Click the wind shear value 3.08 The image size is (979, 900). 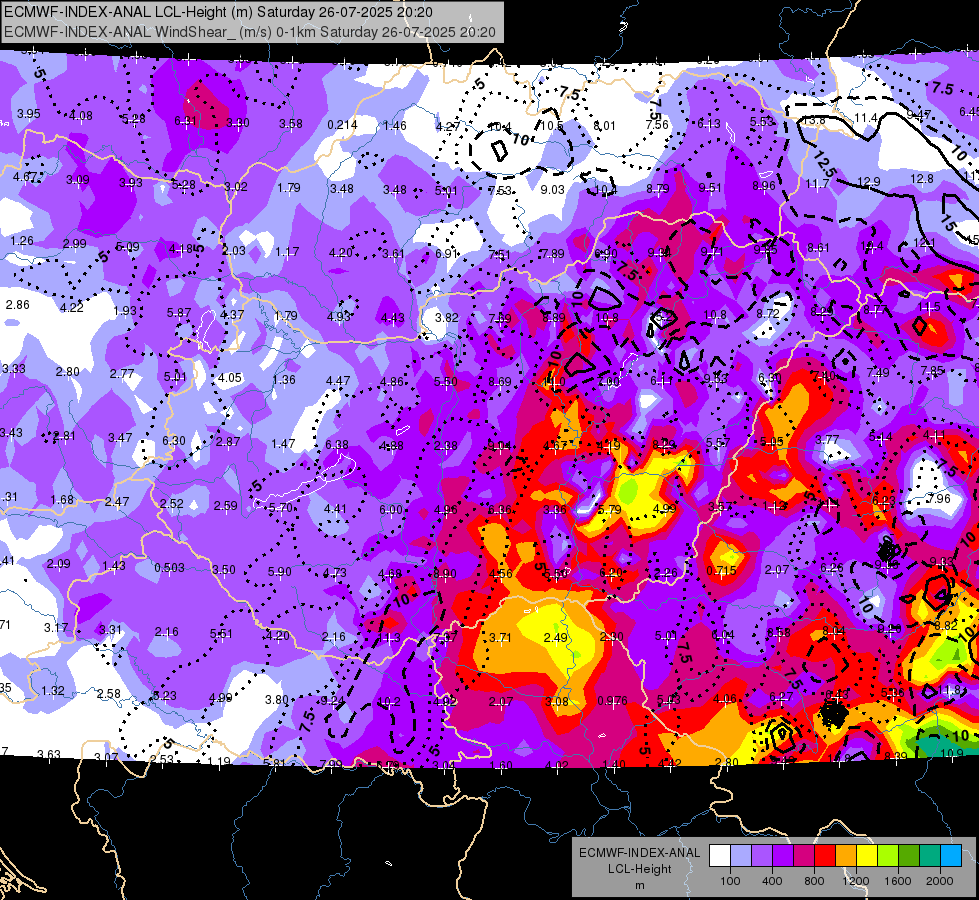556,701
